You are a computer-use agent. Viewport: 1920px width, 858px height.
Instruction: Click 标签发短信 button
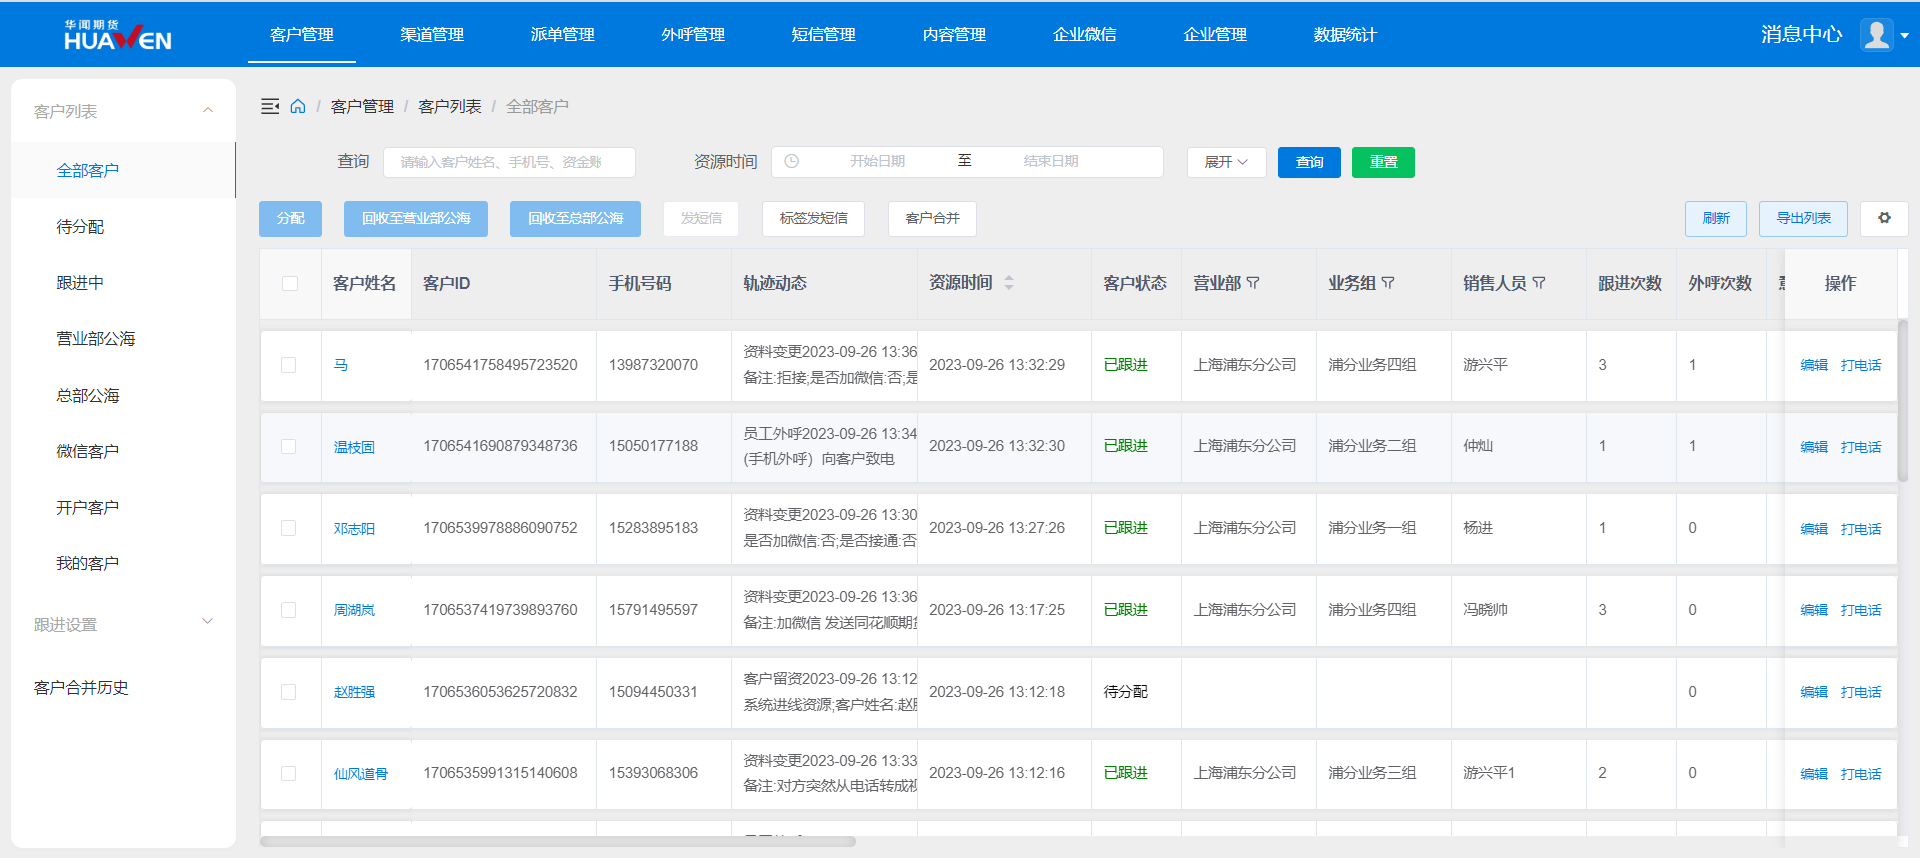point(813,218)
